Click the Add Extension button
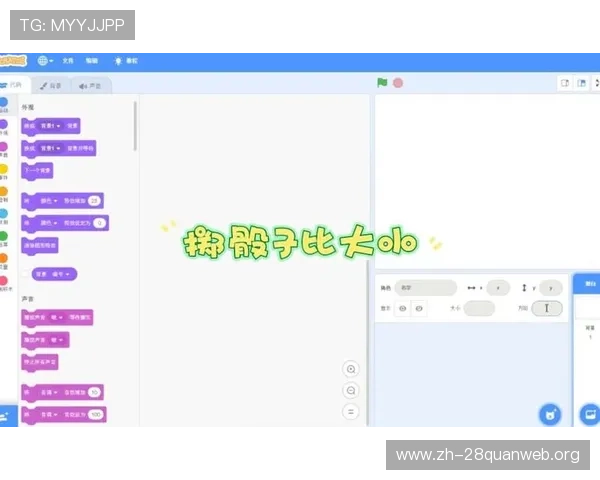Screen dimensions: 600x480 pos(8,416)
